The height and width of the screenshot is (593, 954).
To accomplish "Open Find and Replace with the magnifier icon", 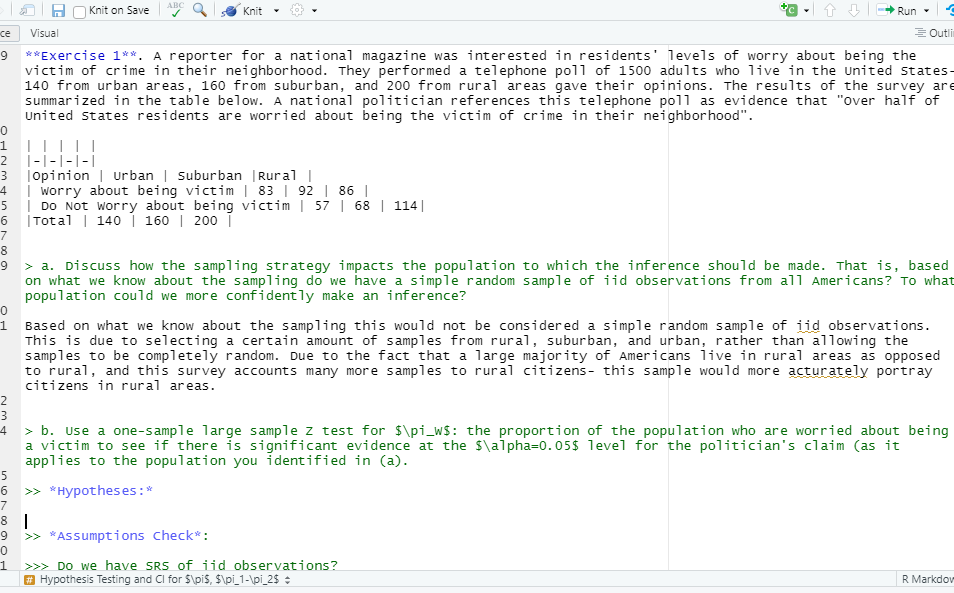I will click(198, 11).
